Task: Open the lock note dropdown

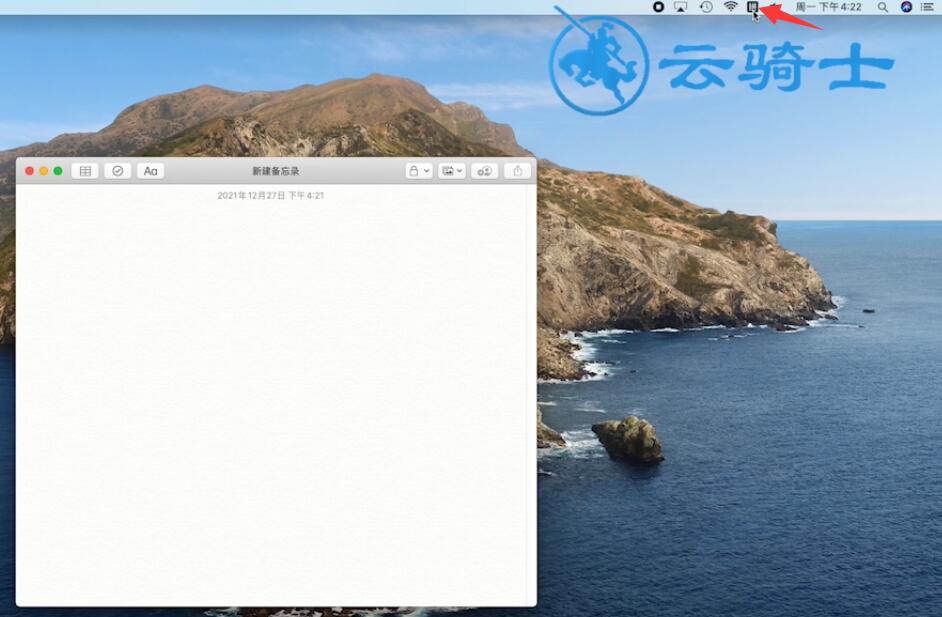Action: (419, 171)
